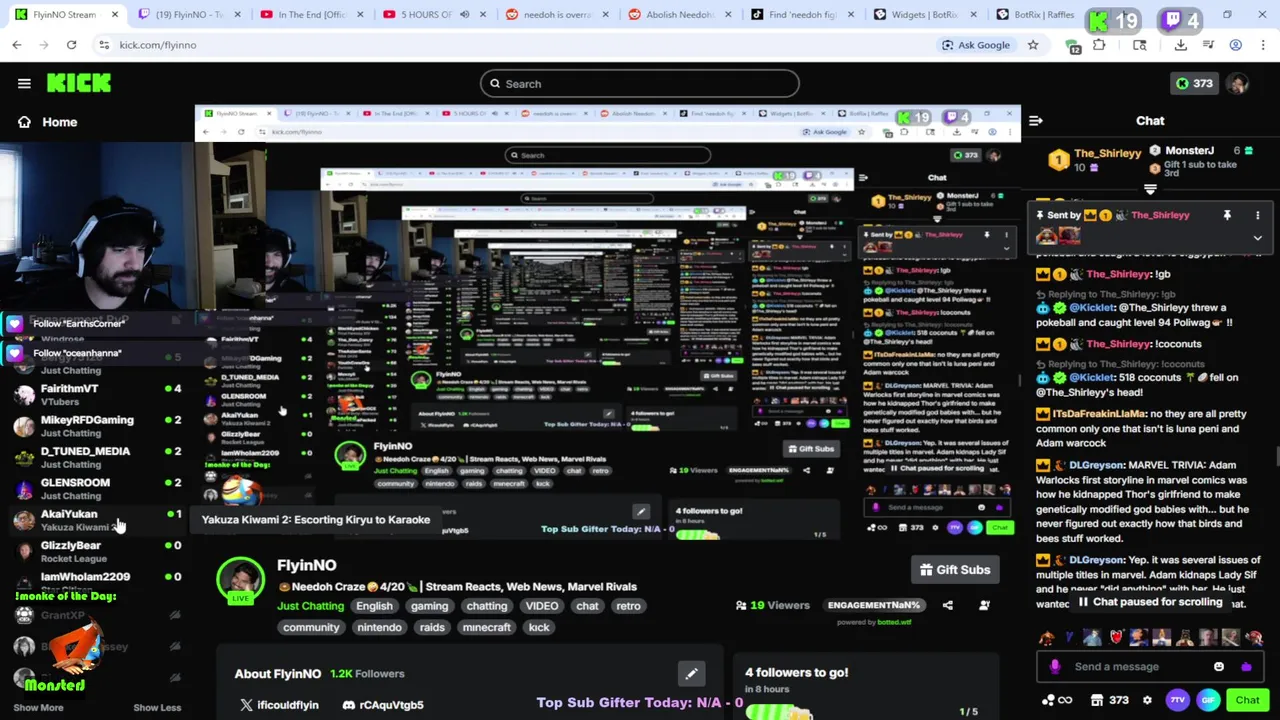Open MikeyRFDGaming channel in sidebar
The height and width of the screenshot is (720, 1280).
coord(97,426)
